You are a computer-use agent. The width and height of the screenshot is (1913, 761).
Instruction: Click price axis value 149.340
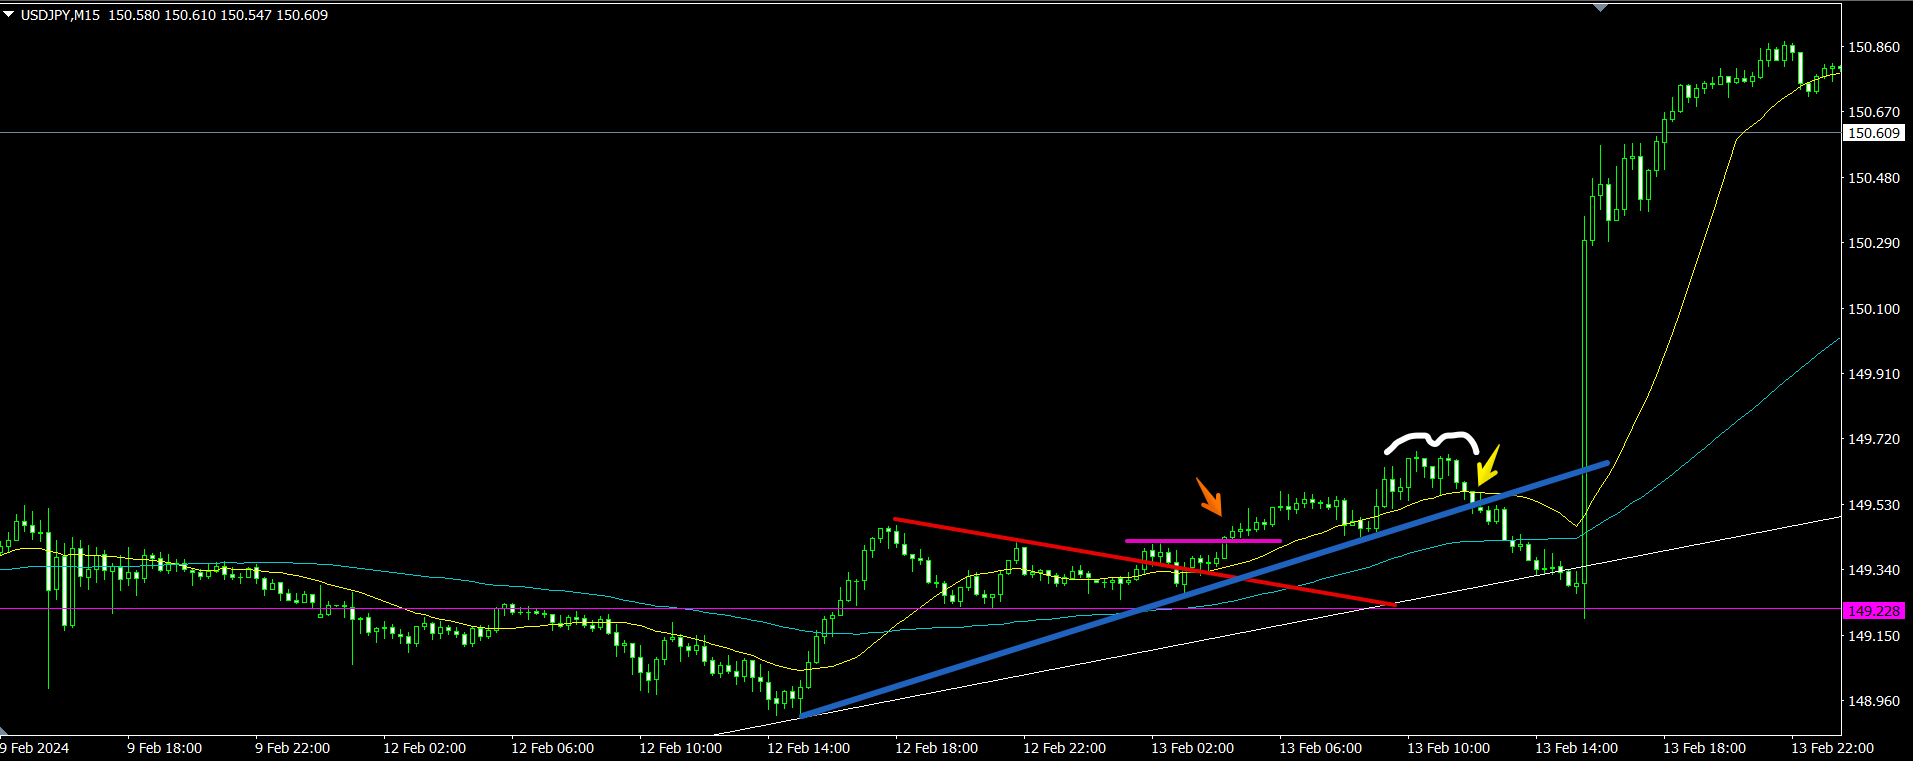[1873, 570]
